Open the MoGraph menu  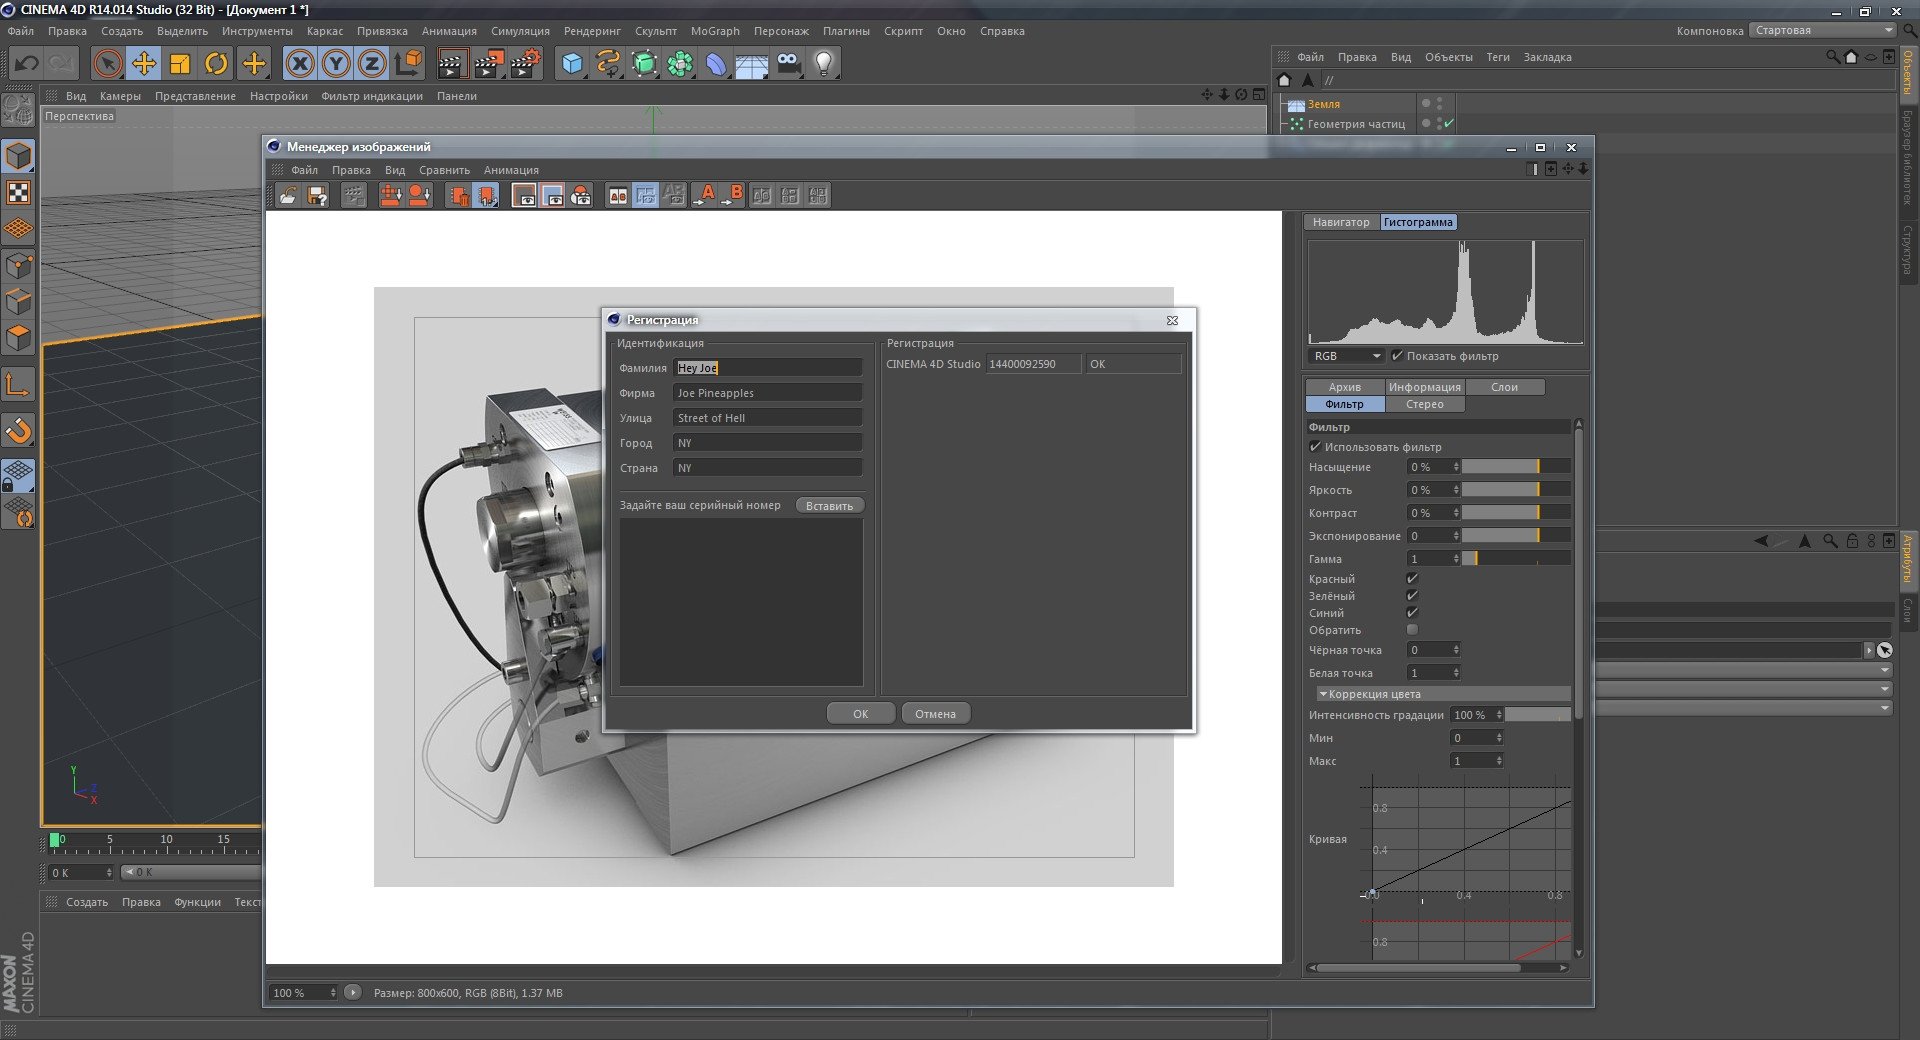tap(715, 31)
